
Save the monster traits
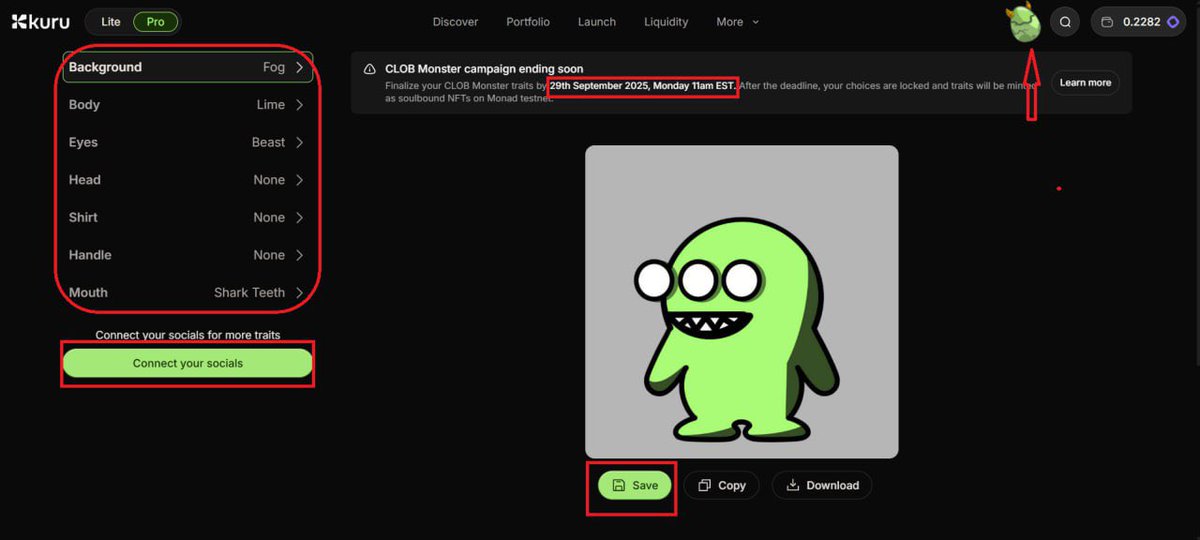click(635, 485)
